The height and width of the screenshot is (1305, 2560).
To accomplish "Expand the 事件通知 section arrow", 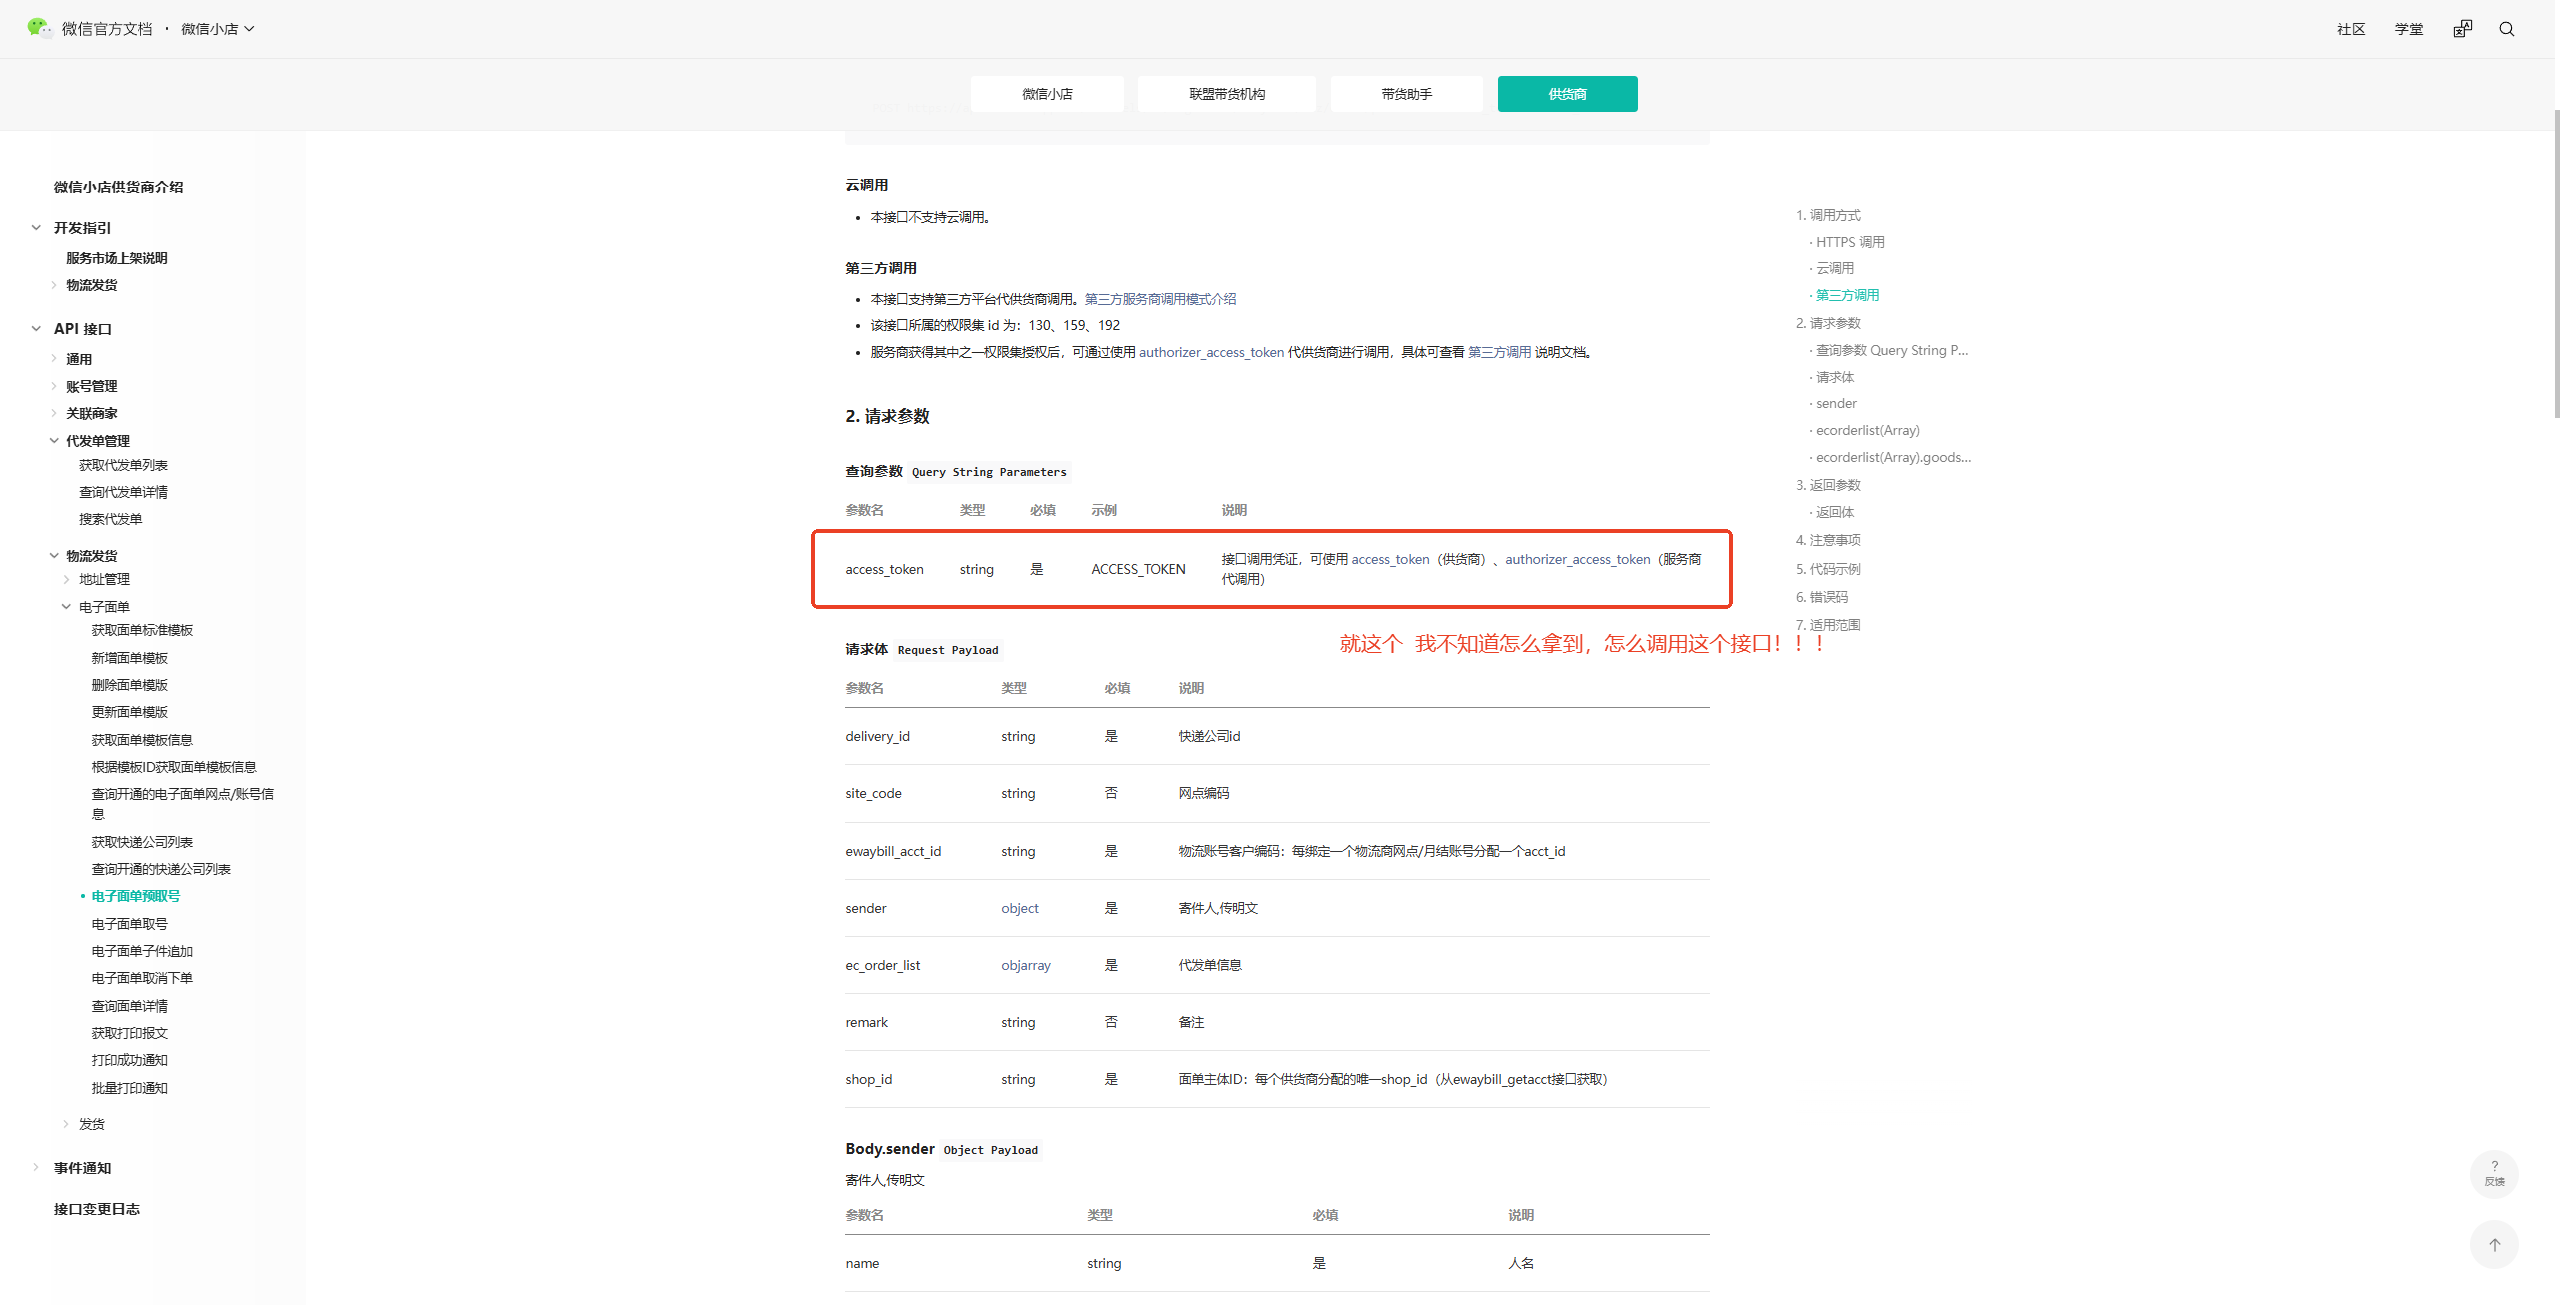I will pyautogui.click(x=36, y=1167).
